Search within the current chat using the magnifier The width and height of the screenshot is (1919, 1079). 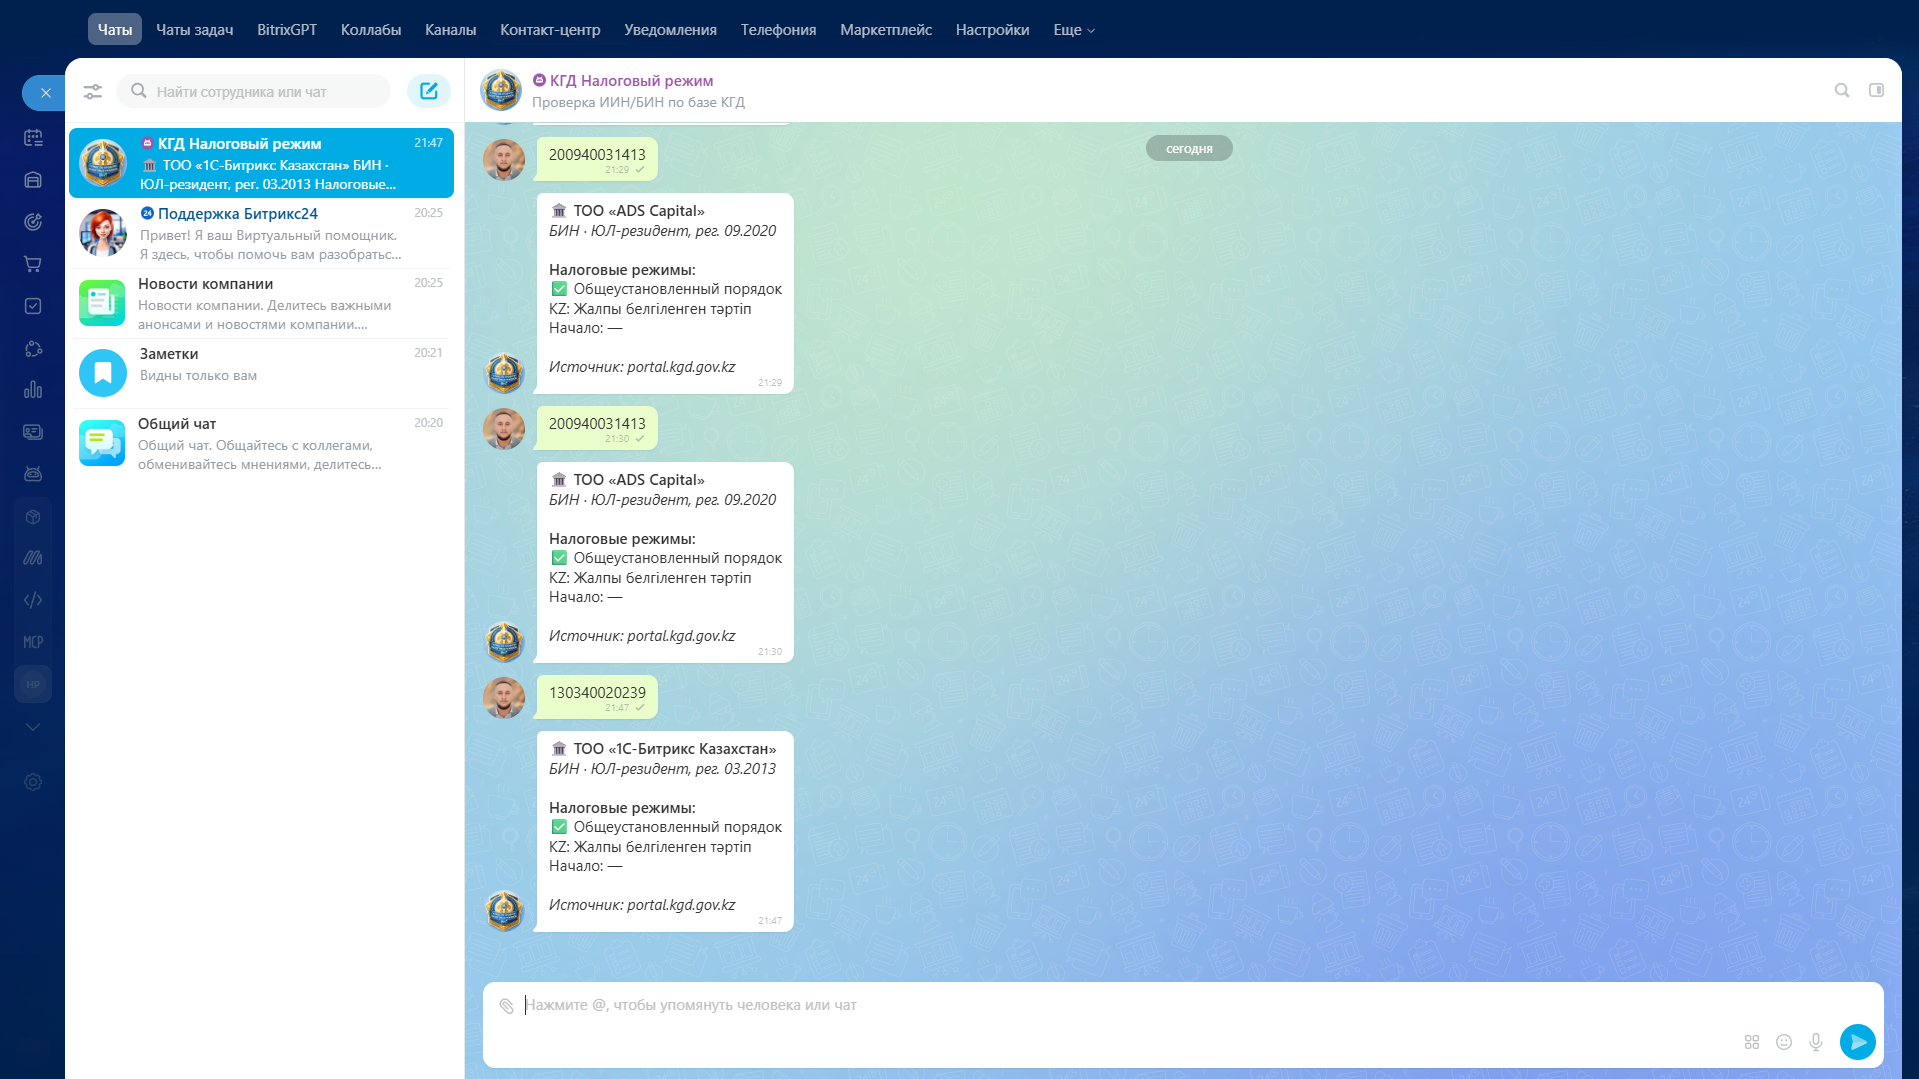1842,91
